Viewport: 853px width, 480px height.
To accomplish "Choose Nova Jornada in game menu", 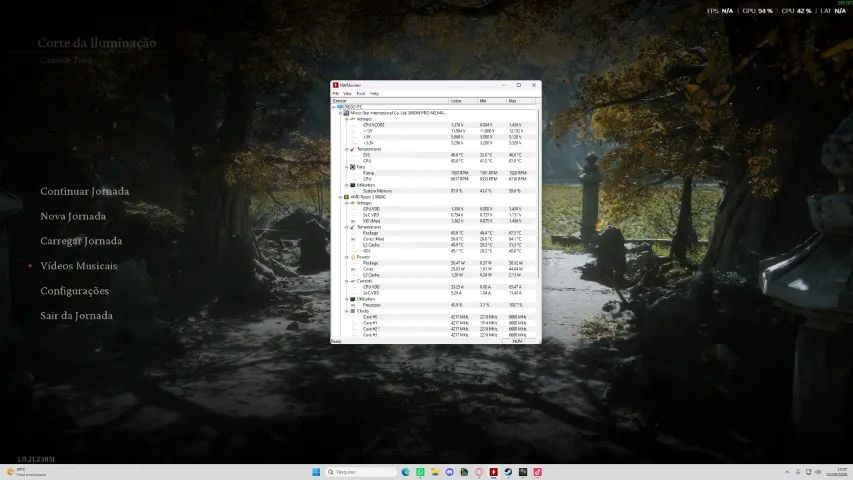I will [x=73, y=216].
